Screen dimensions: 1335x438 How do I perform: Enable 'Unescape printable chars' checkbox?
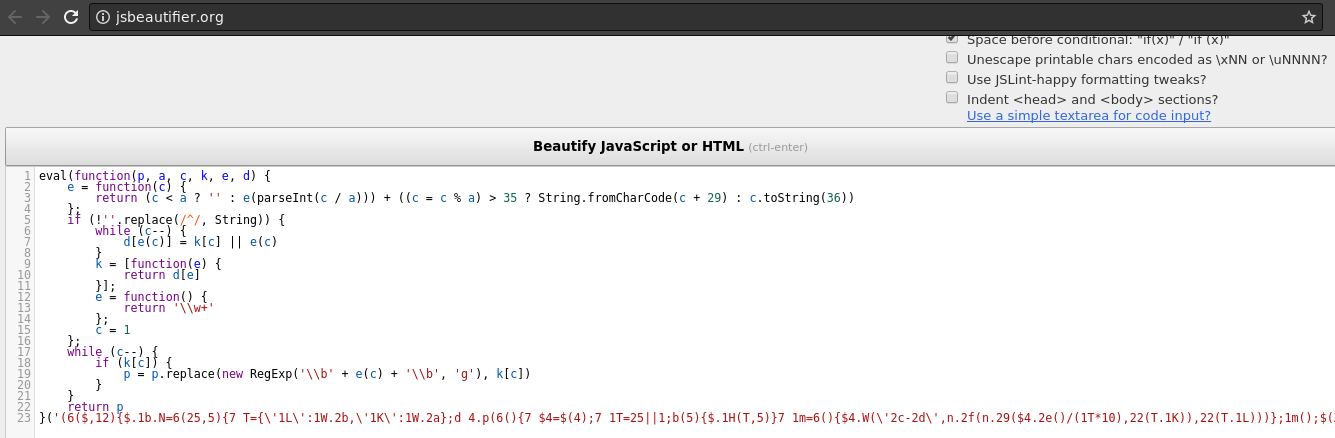(x=952, y=58)
